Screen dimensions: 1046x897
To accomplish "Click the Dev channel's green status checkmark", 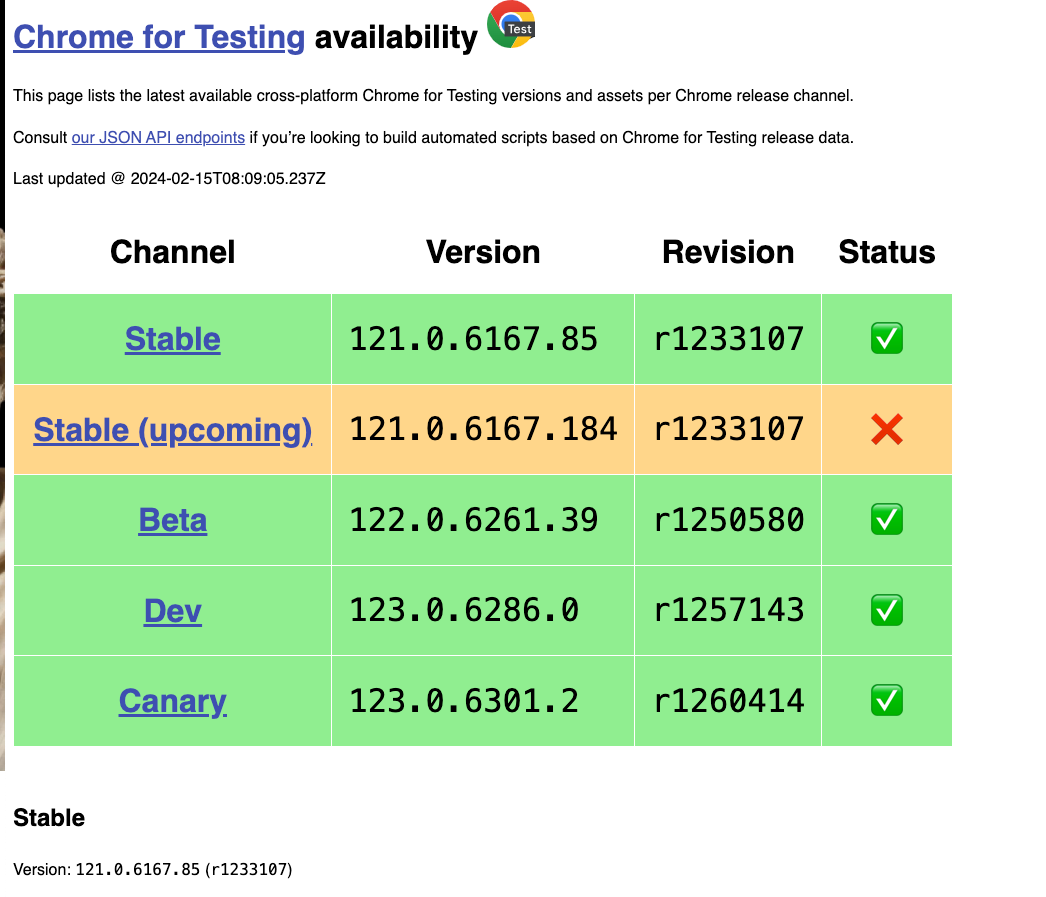I will [x=887, y=610].
